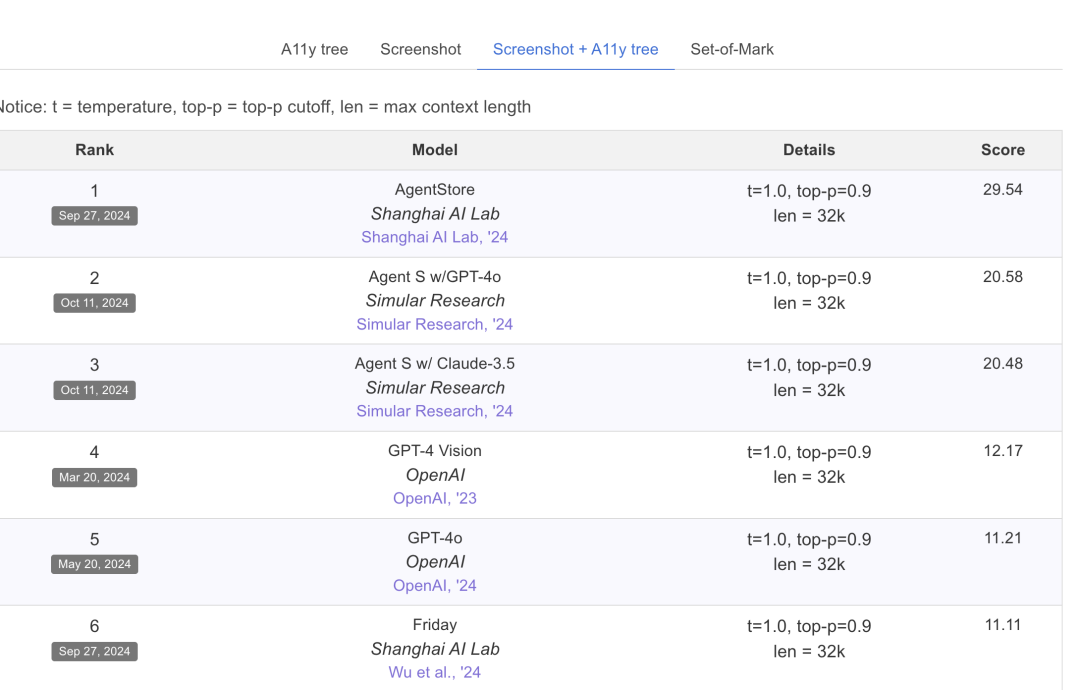
Task: Click the 29.54 score value
Action: (x=1002, y=190)
